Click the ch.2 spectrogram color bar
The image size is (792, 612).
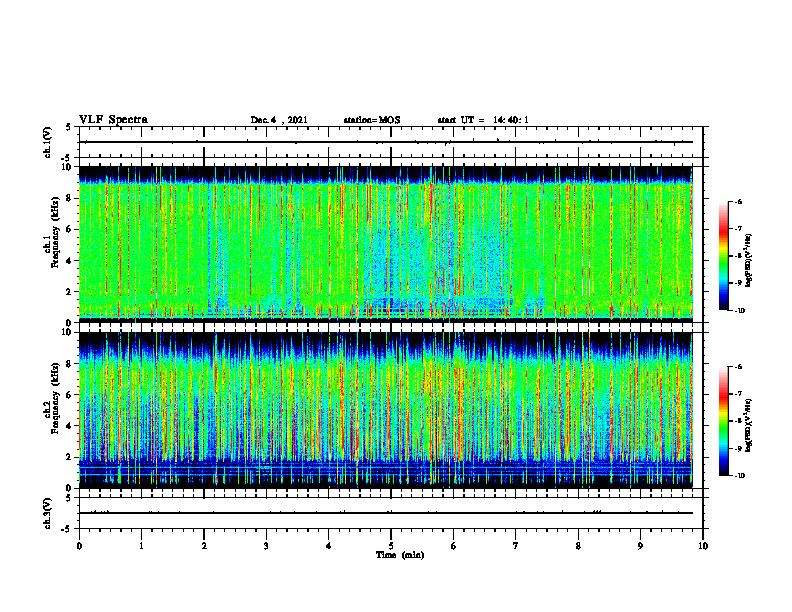pyautogui.click(x=723, y=421)
